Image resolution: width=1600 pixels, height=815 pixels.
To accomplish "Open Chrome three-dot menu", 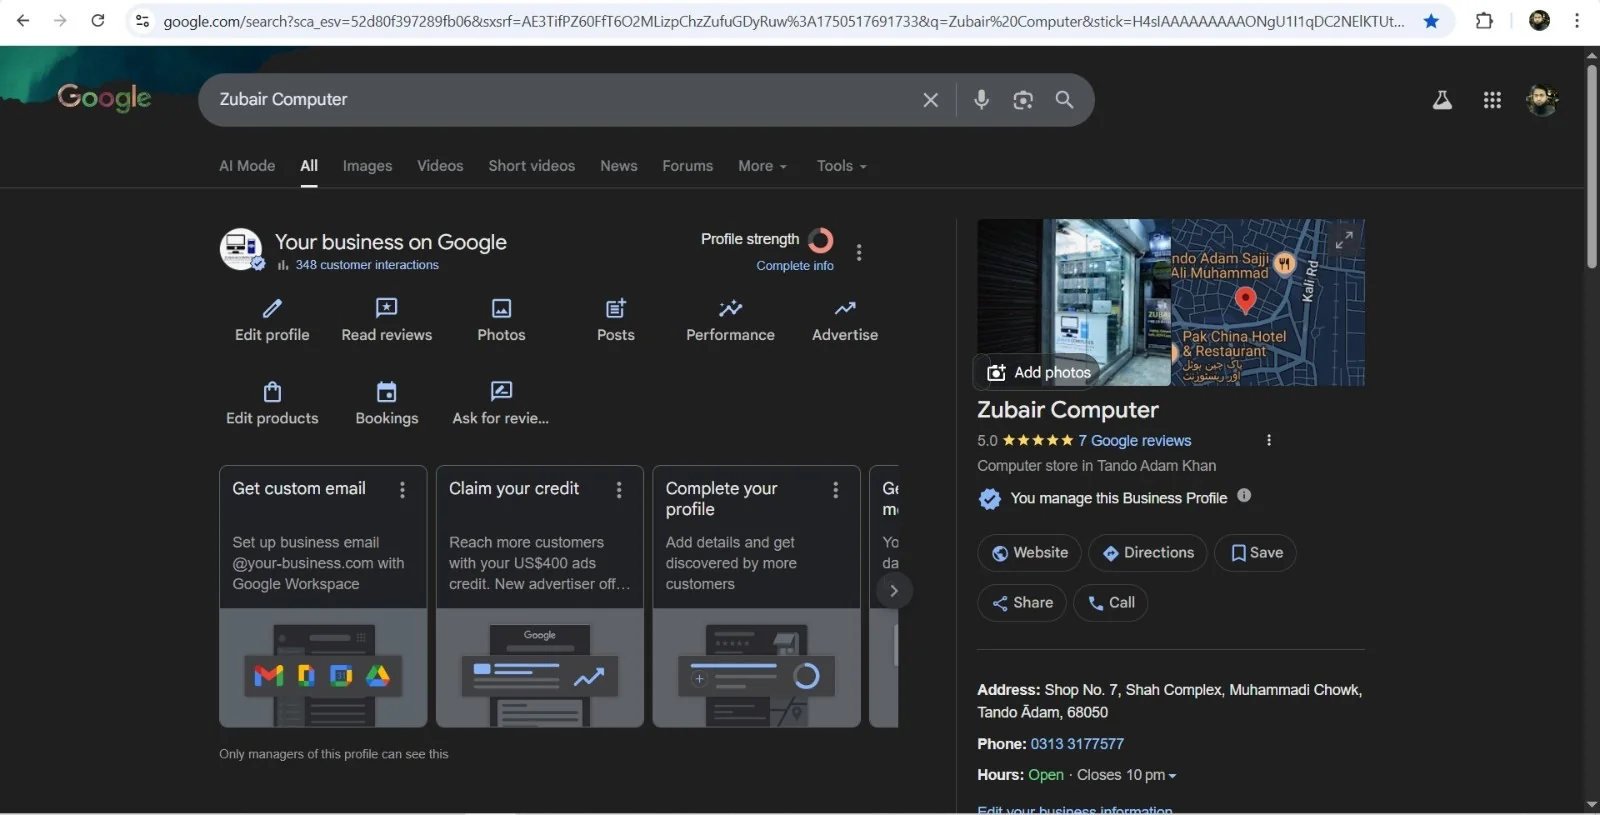I will pyautogui.click(x=1577, y=21).
